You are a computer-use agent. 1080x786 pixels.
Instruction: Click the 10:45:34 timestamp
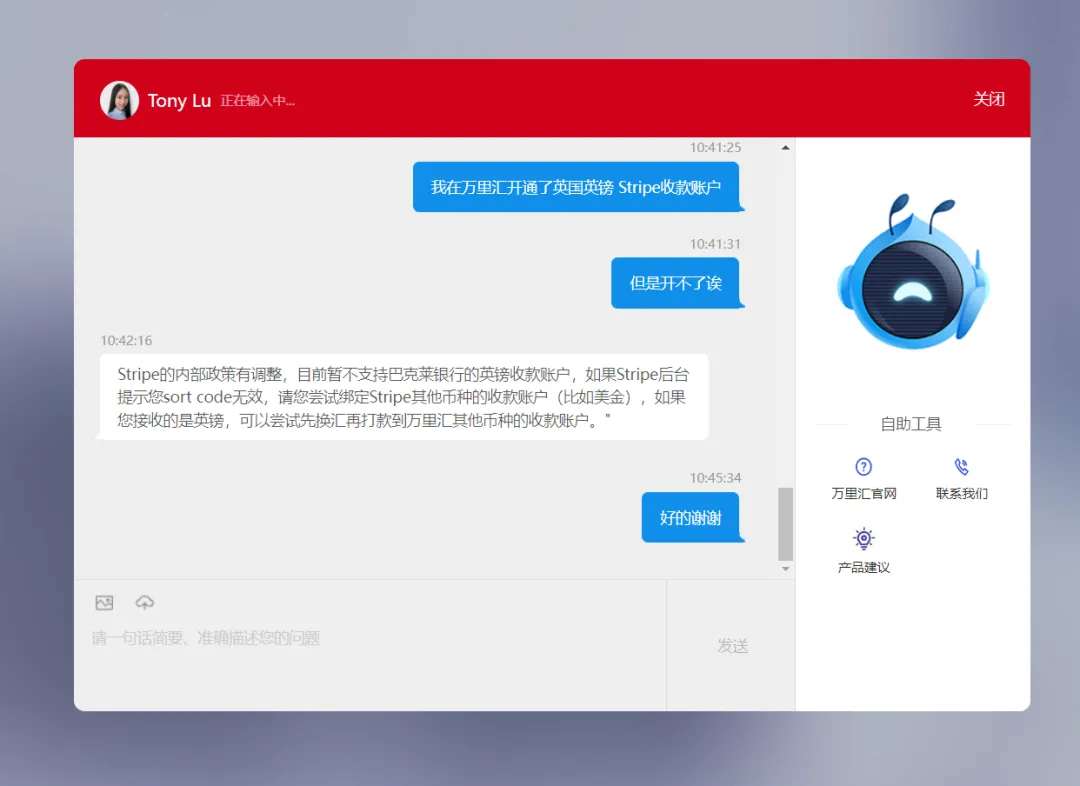[716, 477]
